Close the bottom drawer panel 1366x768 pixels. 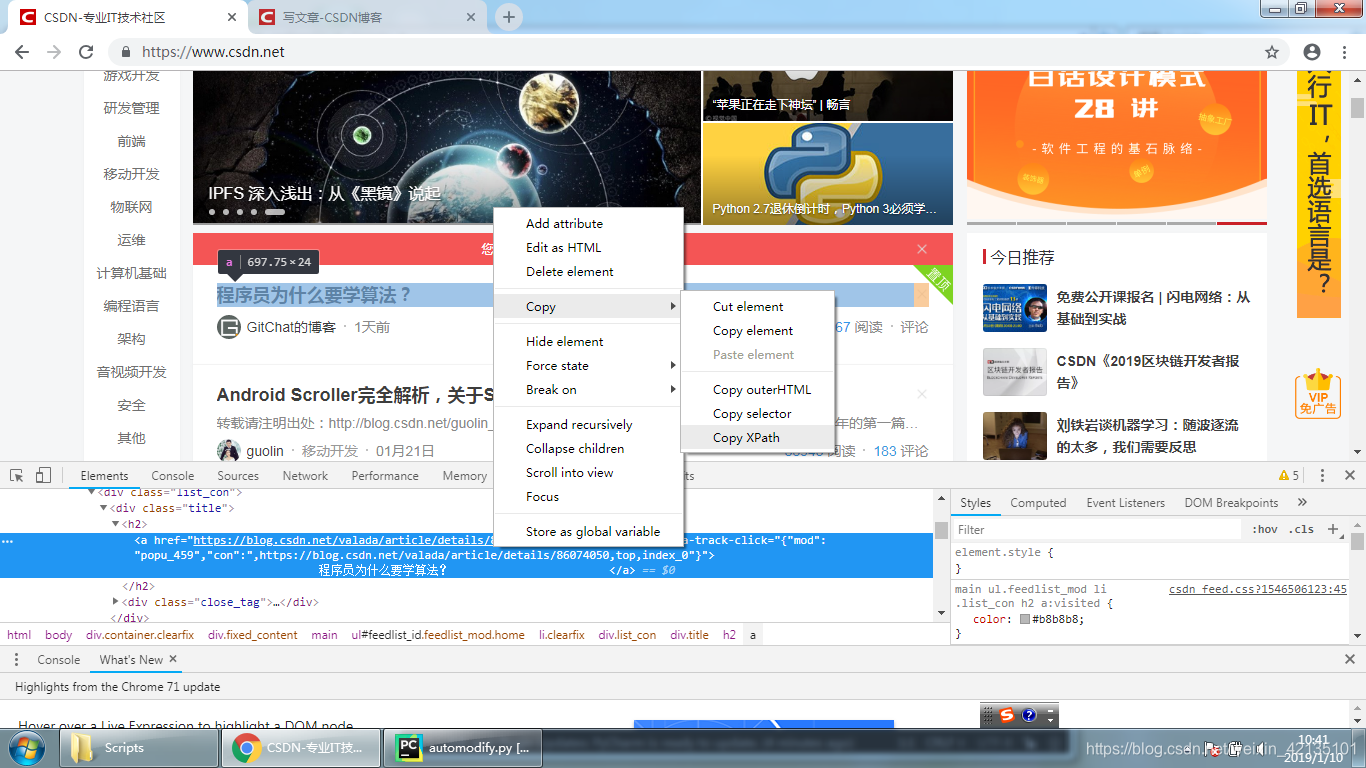coord(1349,659)
